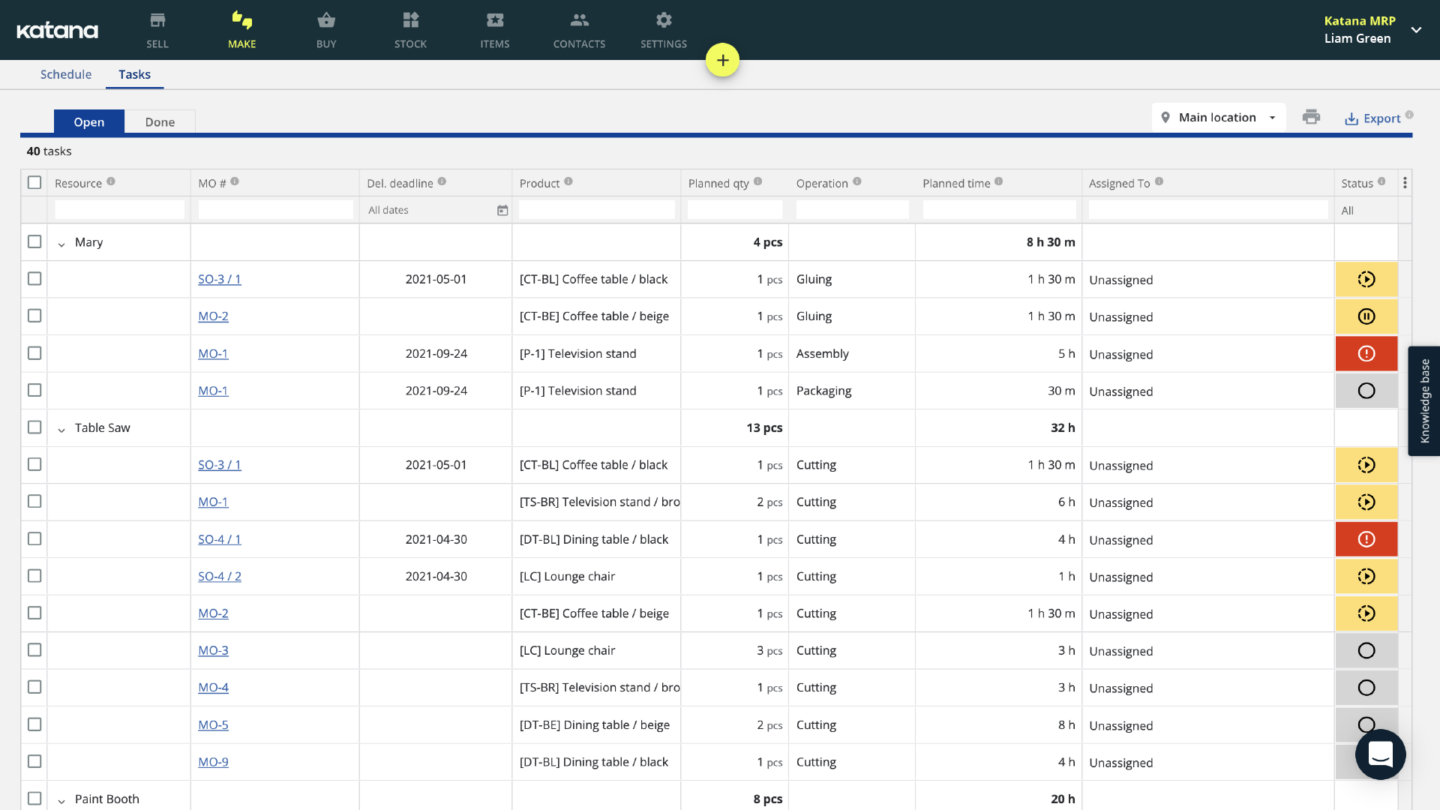This screenshot has height=810, width=1440.
Task: Open the MO-5 manufacturing order link
Action: pos(213,725)
